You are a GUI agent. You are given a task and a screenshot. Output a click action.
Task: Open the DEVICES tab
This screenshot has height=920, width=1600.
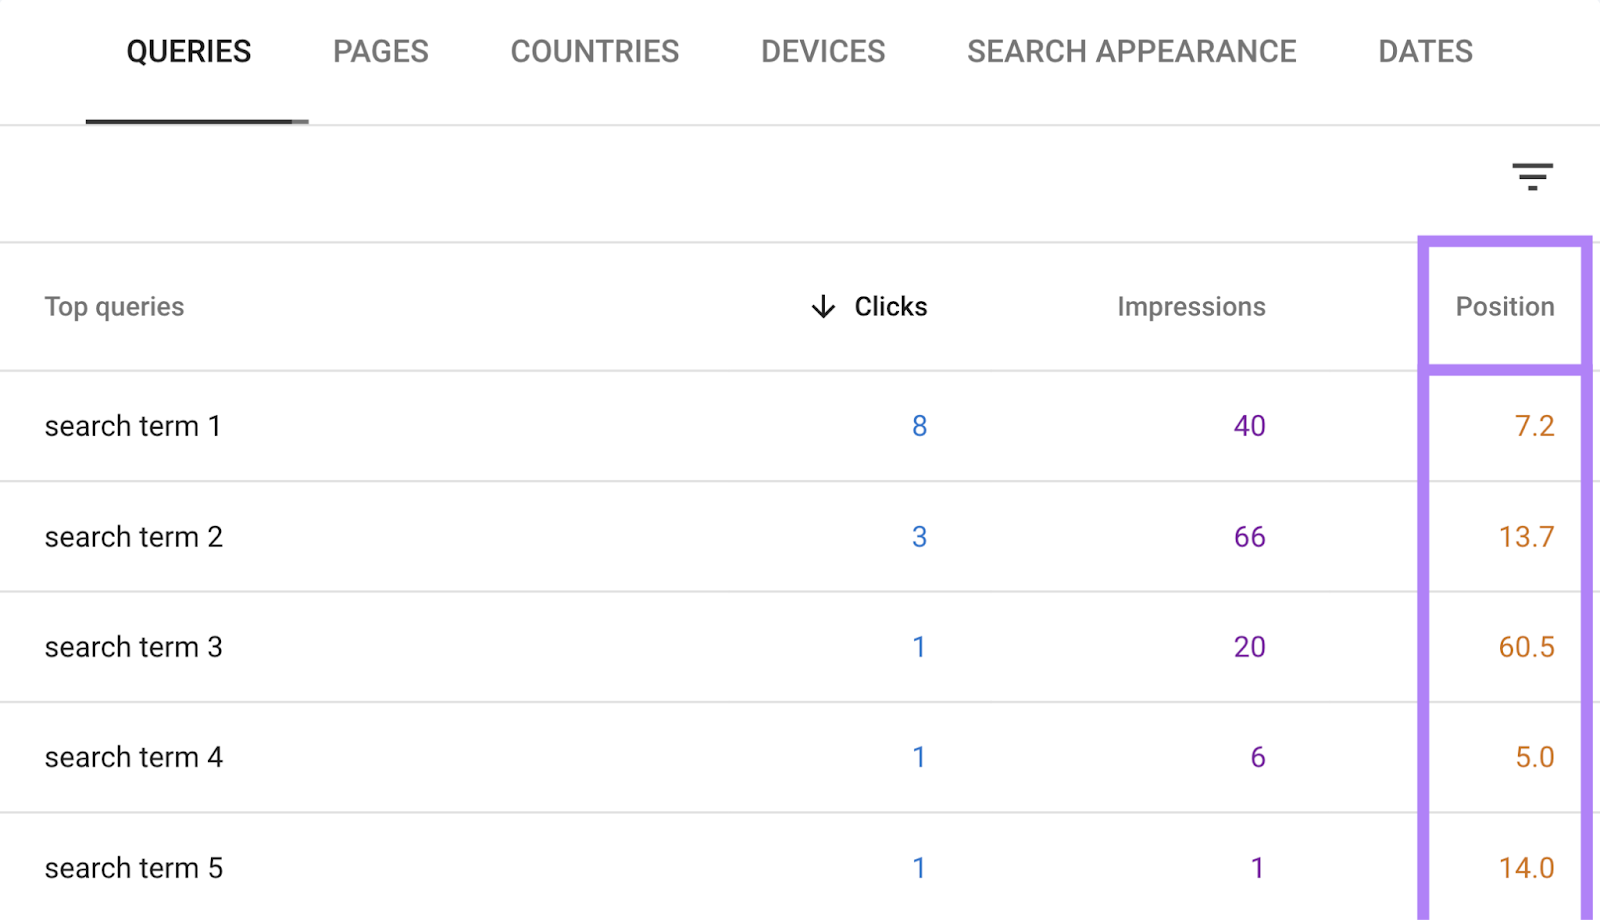coord(822,51)
